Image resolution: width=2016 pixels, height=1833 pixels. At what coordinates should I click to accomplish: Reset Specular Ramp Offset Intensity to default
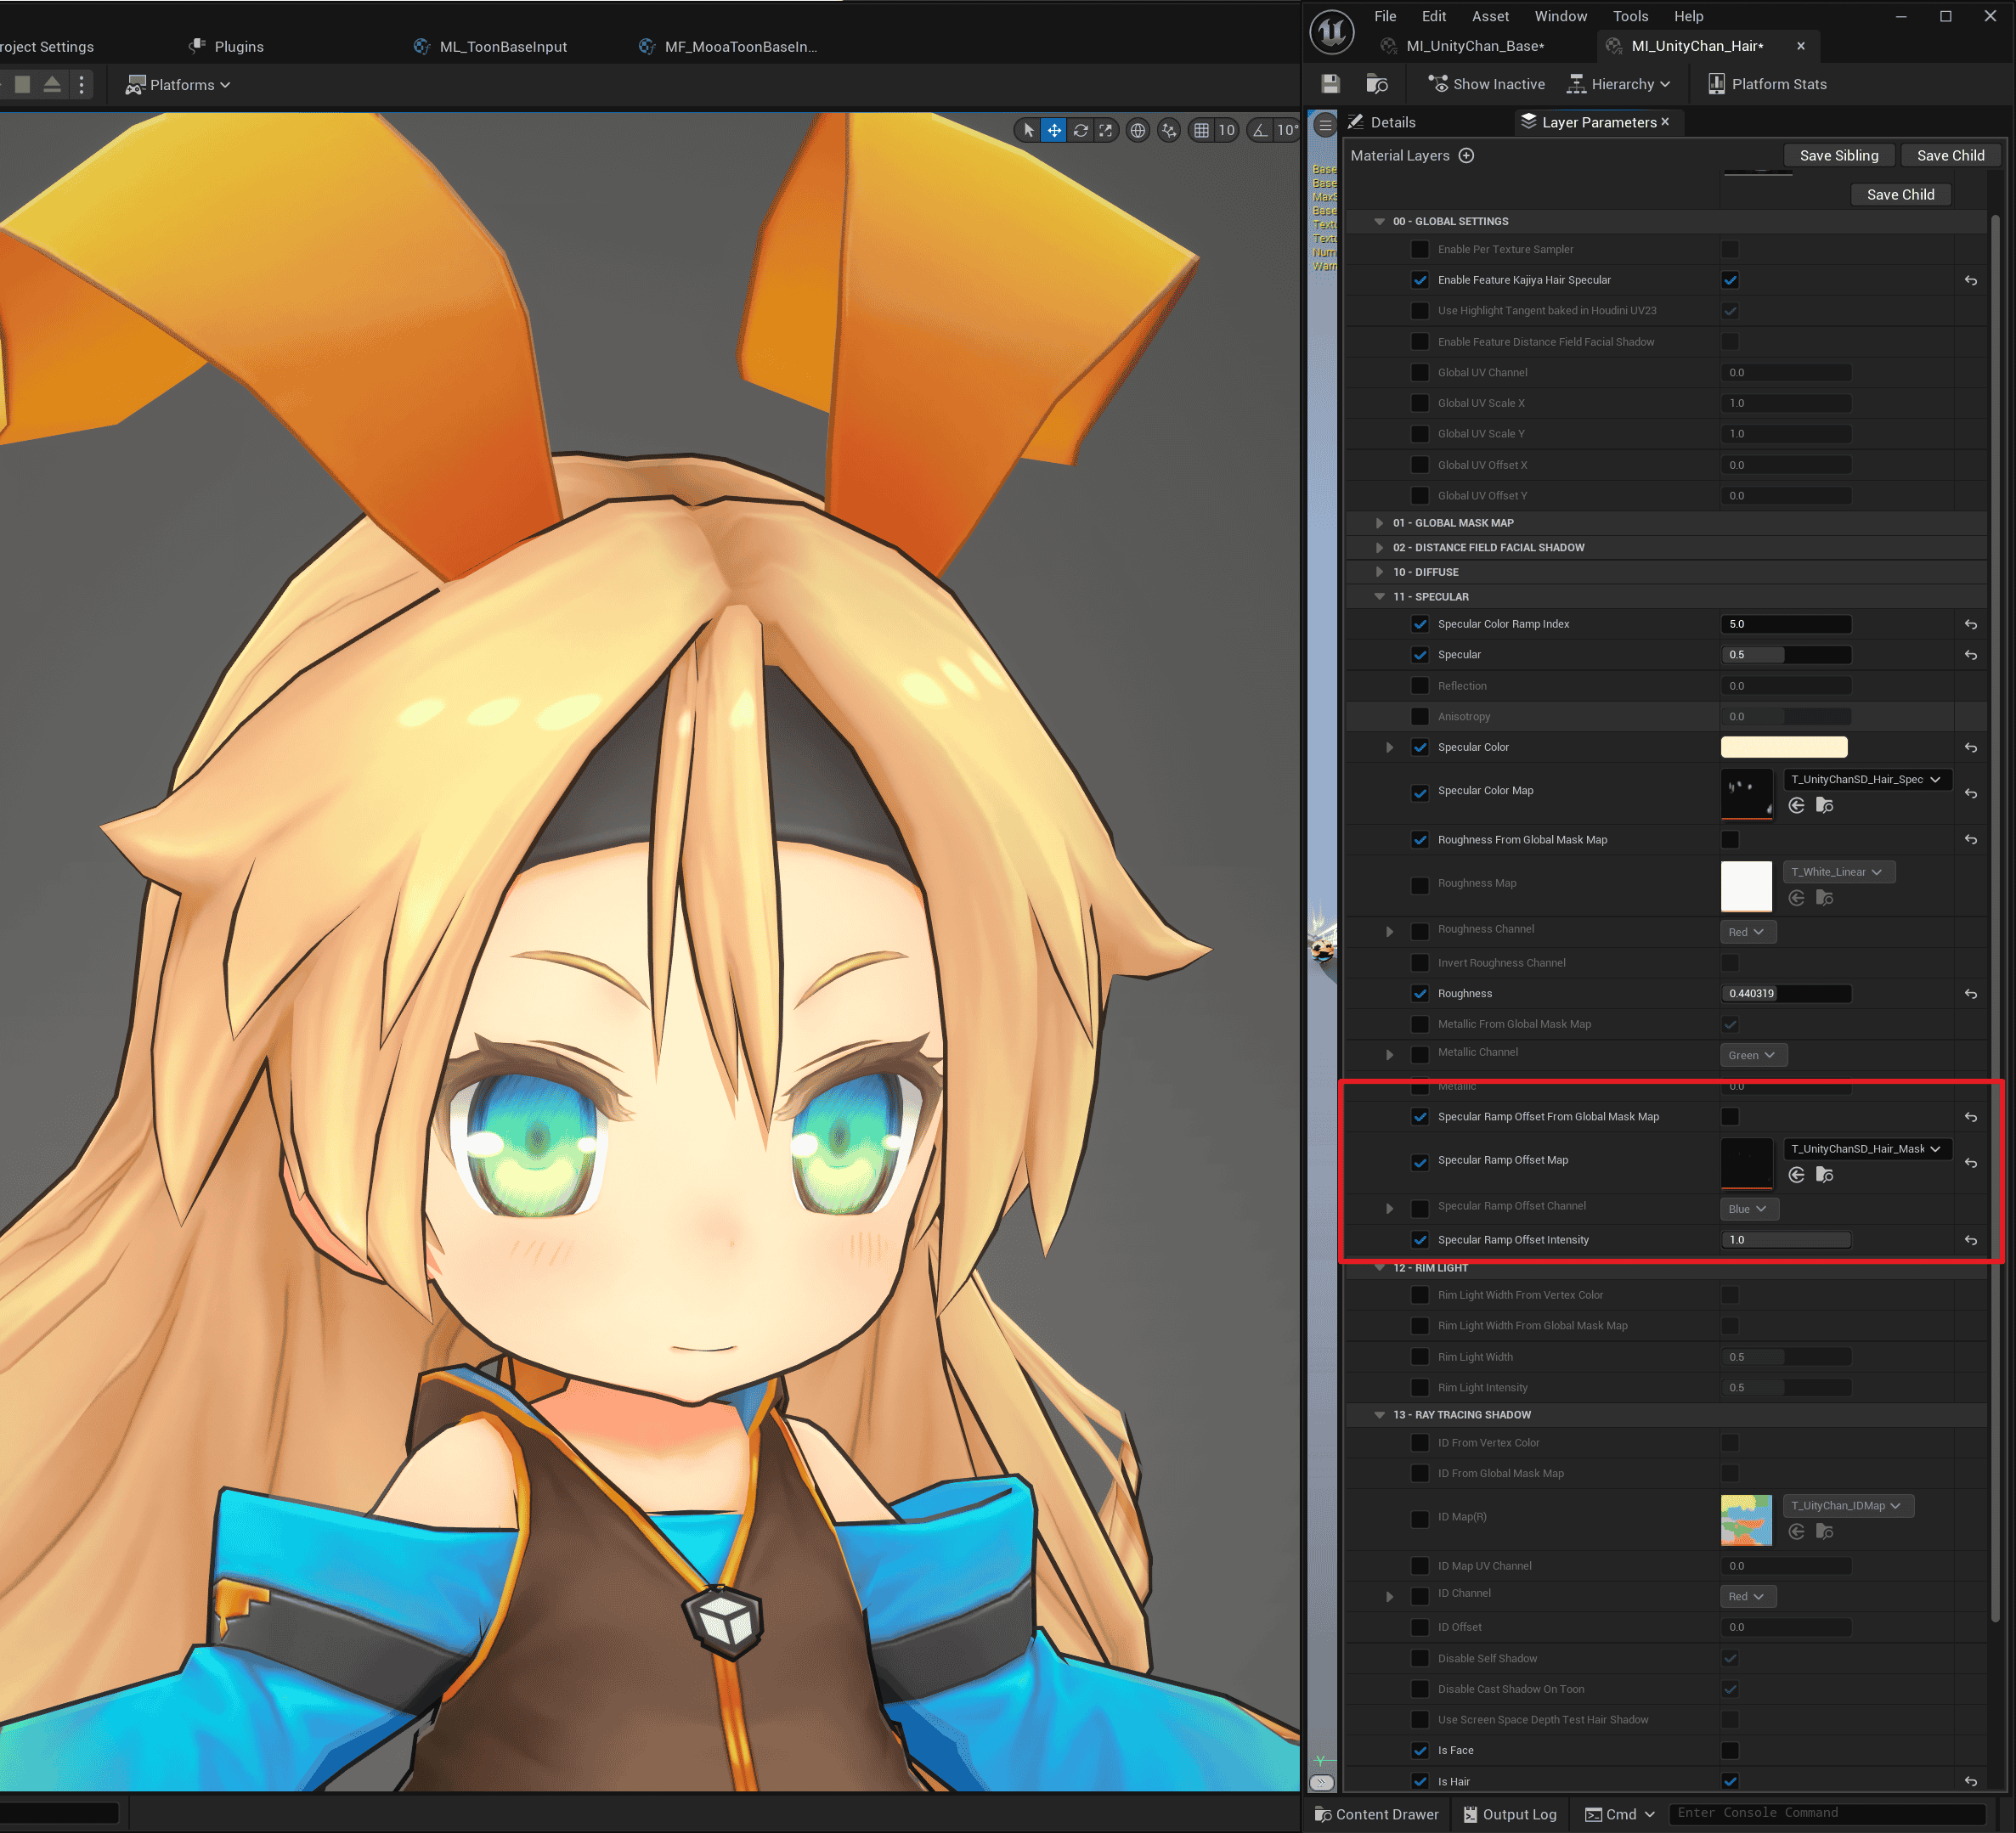1970,1240
